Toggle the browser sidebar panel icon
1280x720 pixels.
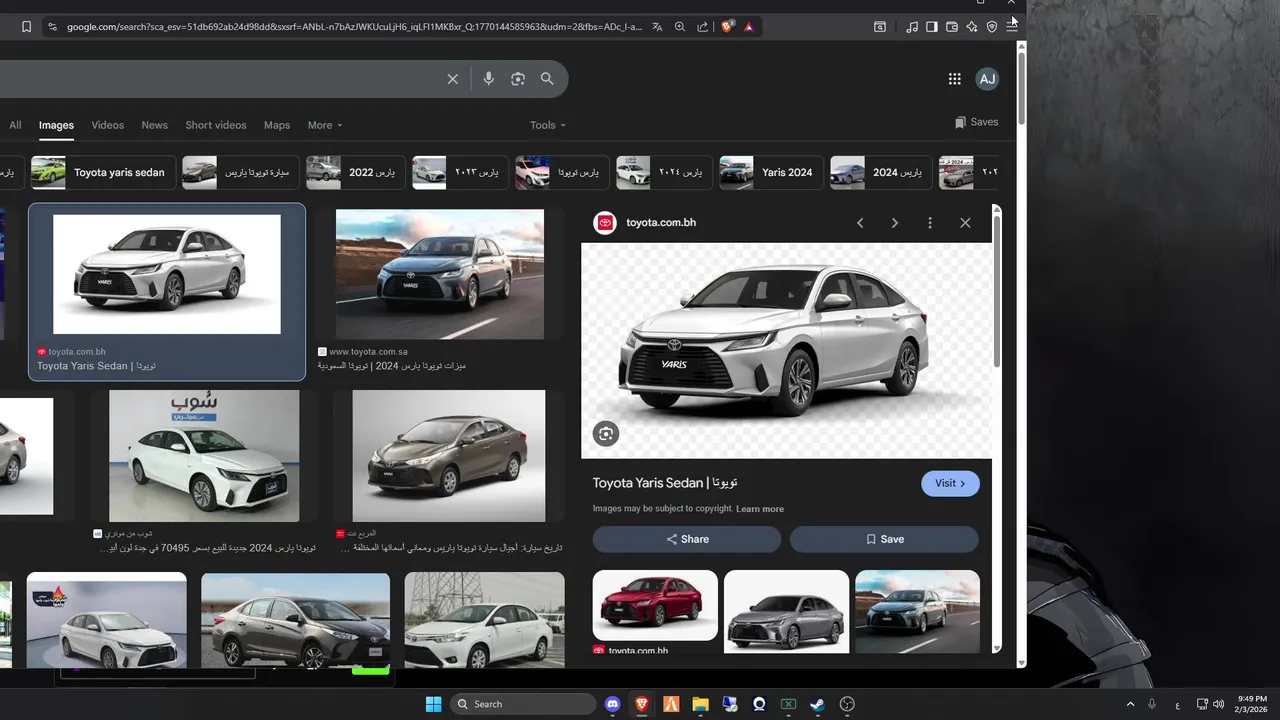[x=931, y=27]
